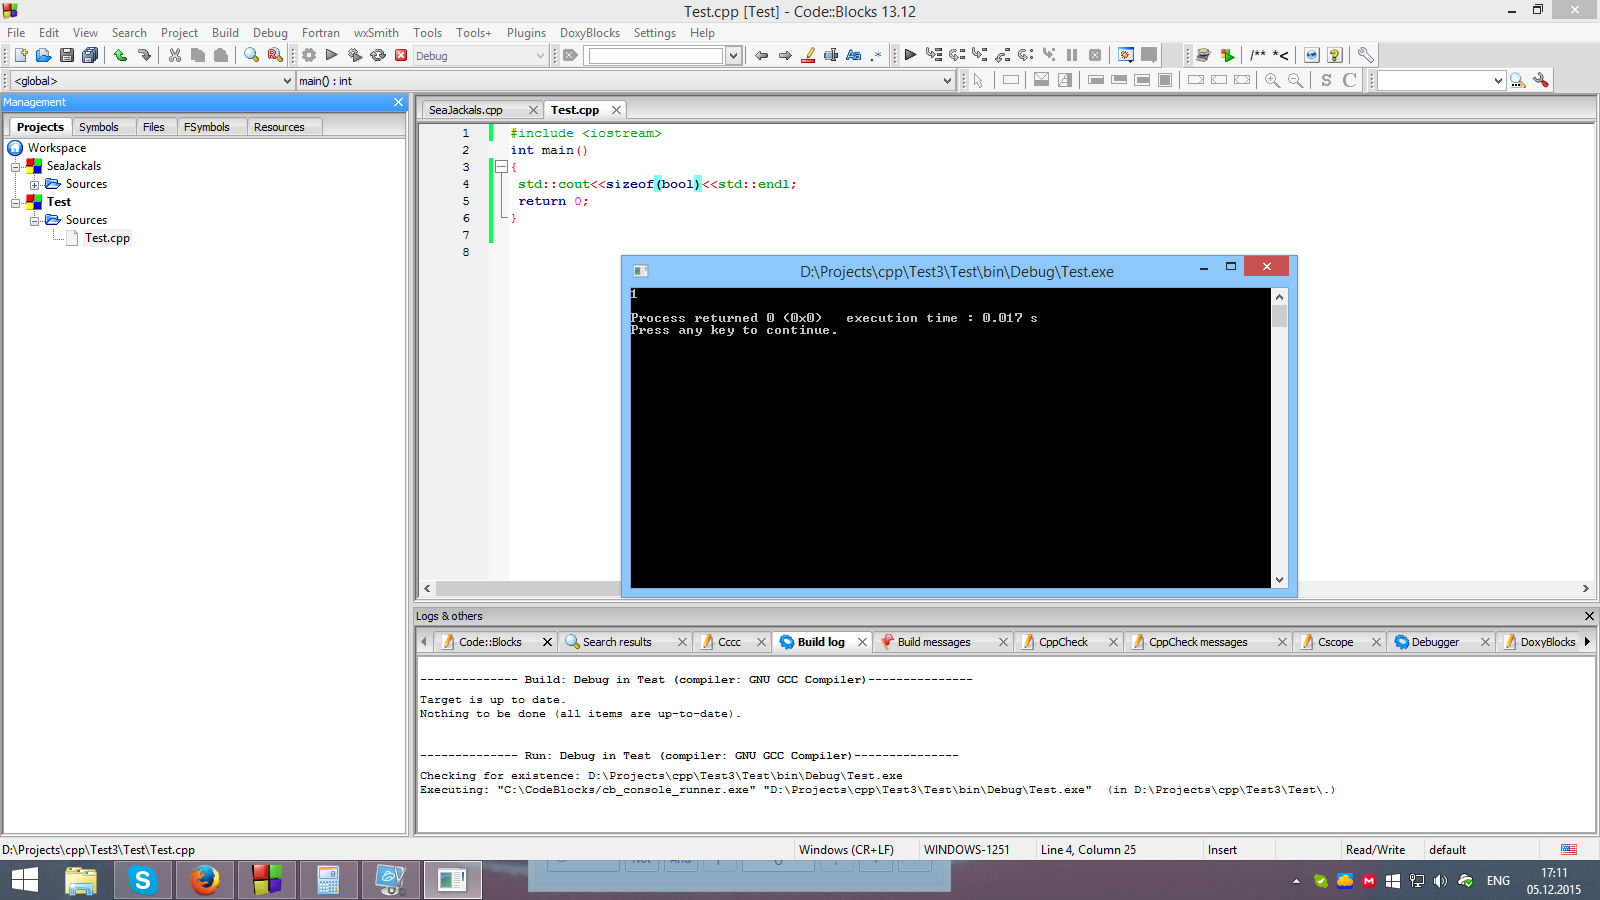Open Firefox from taskbar
This screenshot has width=1600, height=900.
(x=205, y=880)
